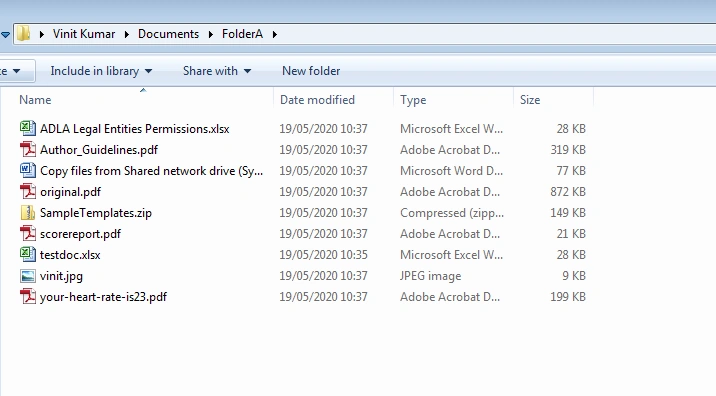Click 77 KB size cell
Image resolution: width=716 pixels, height=396 pixels.
[x=571, y=171]
